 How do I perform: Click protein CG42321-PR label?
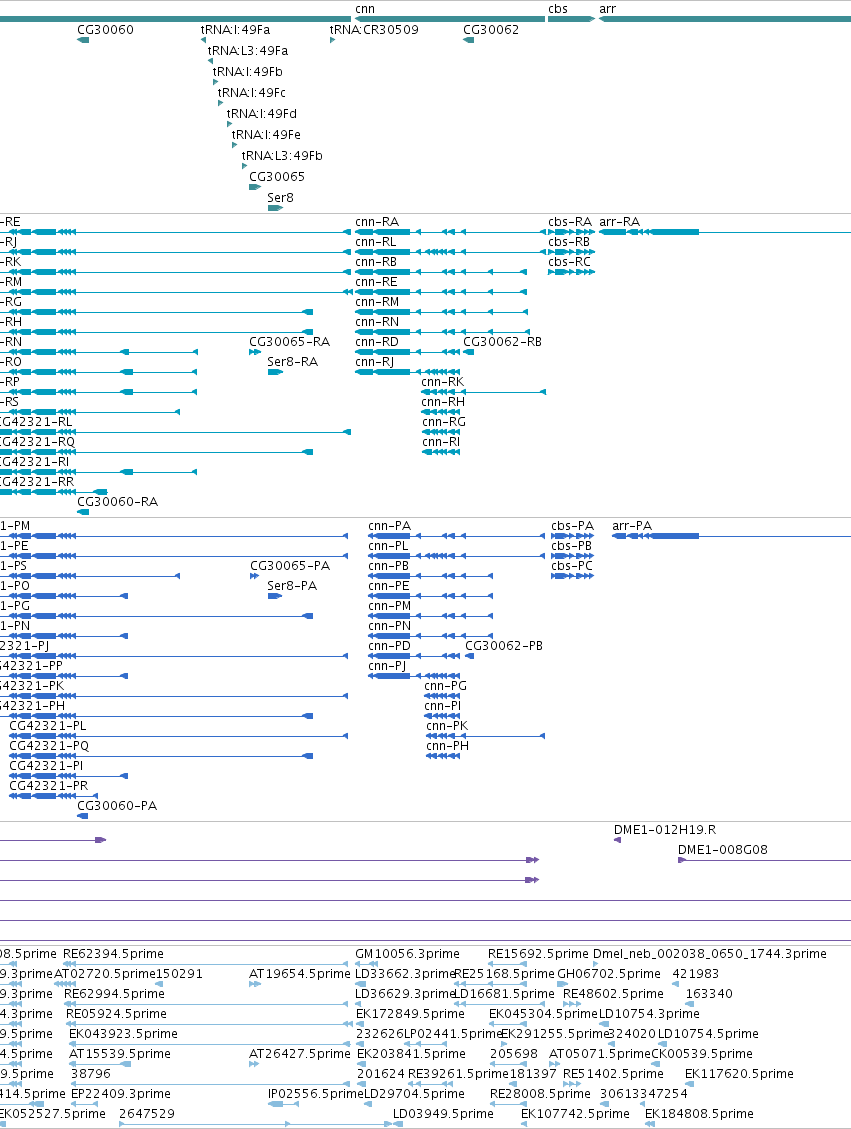click(49, 786)
